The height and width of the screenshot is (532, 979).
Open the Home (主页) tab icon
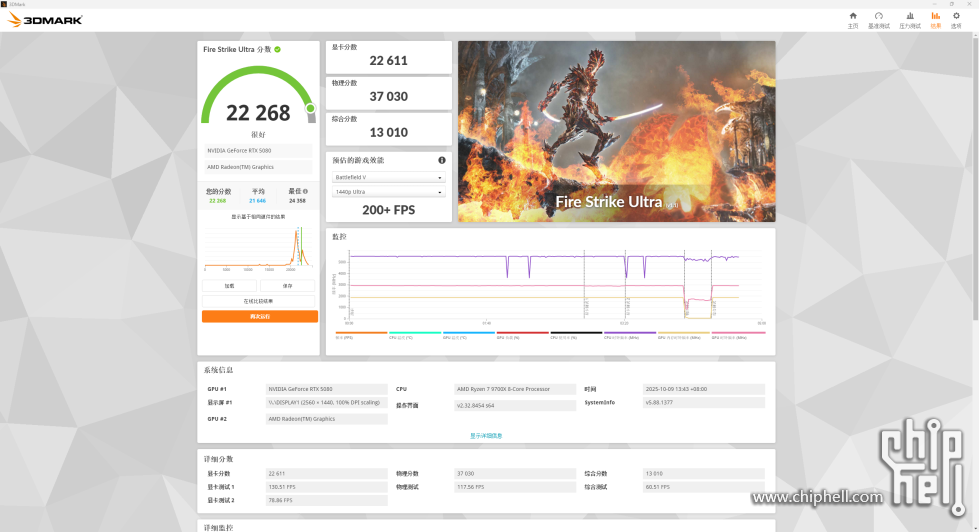852,19
